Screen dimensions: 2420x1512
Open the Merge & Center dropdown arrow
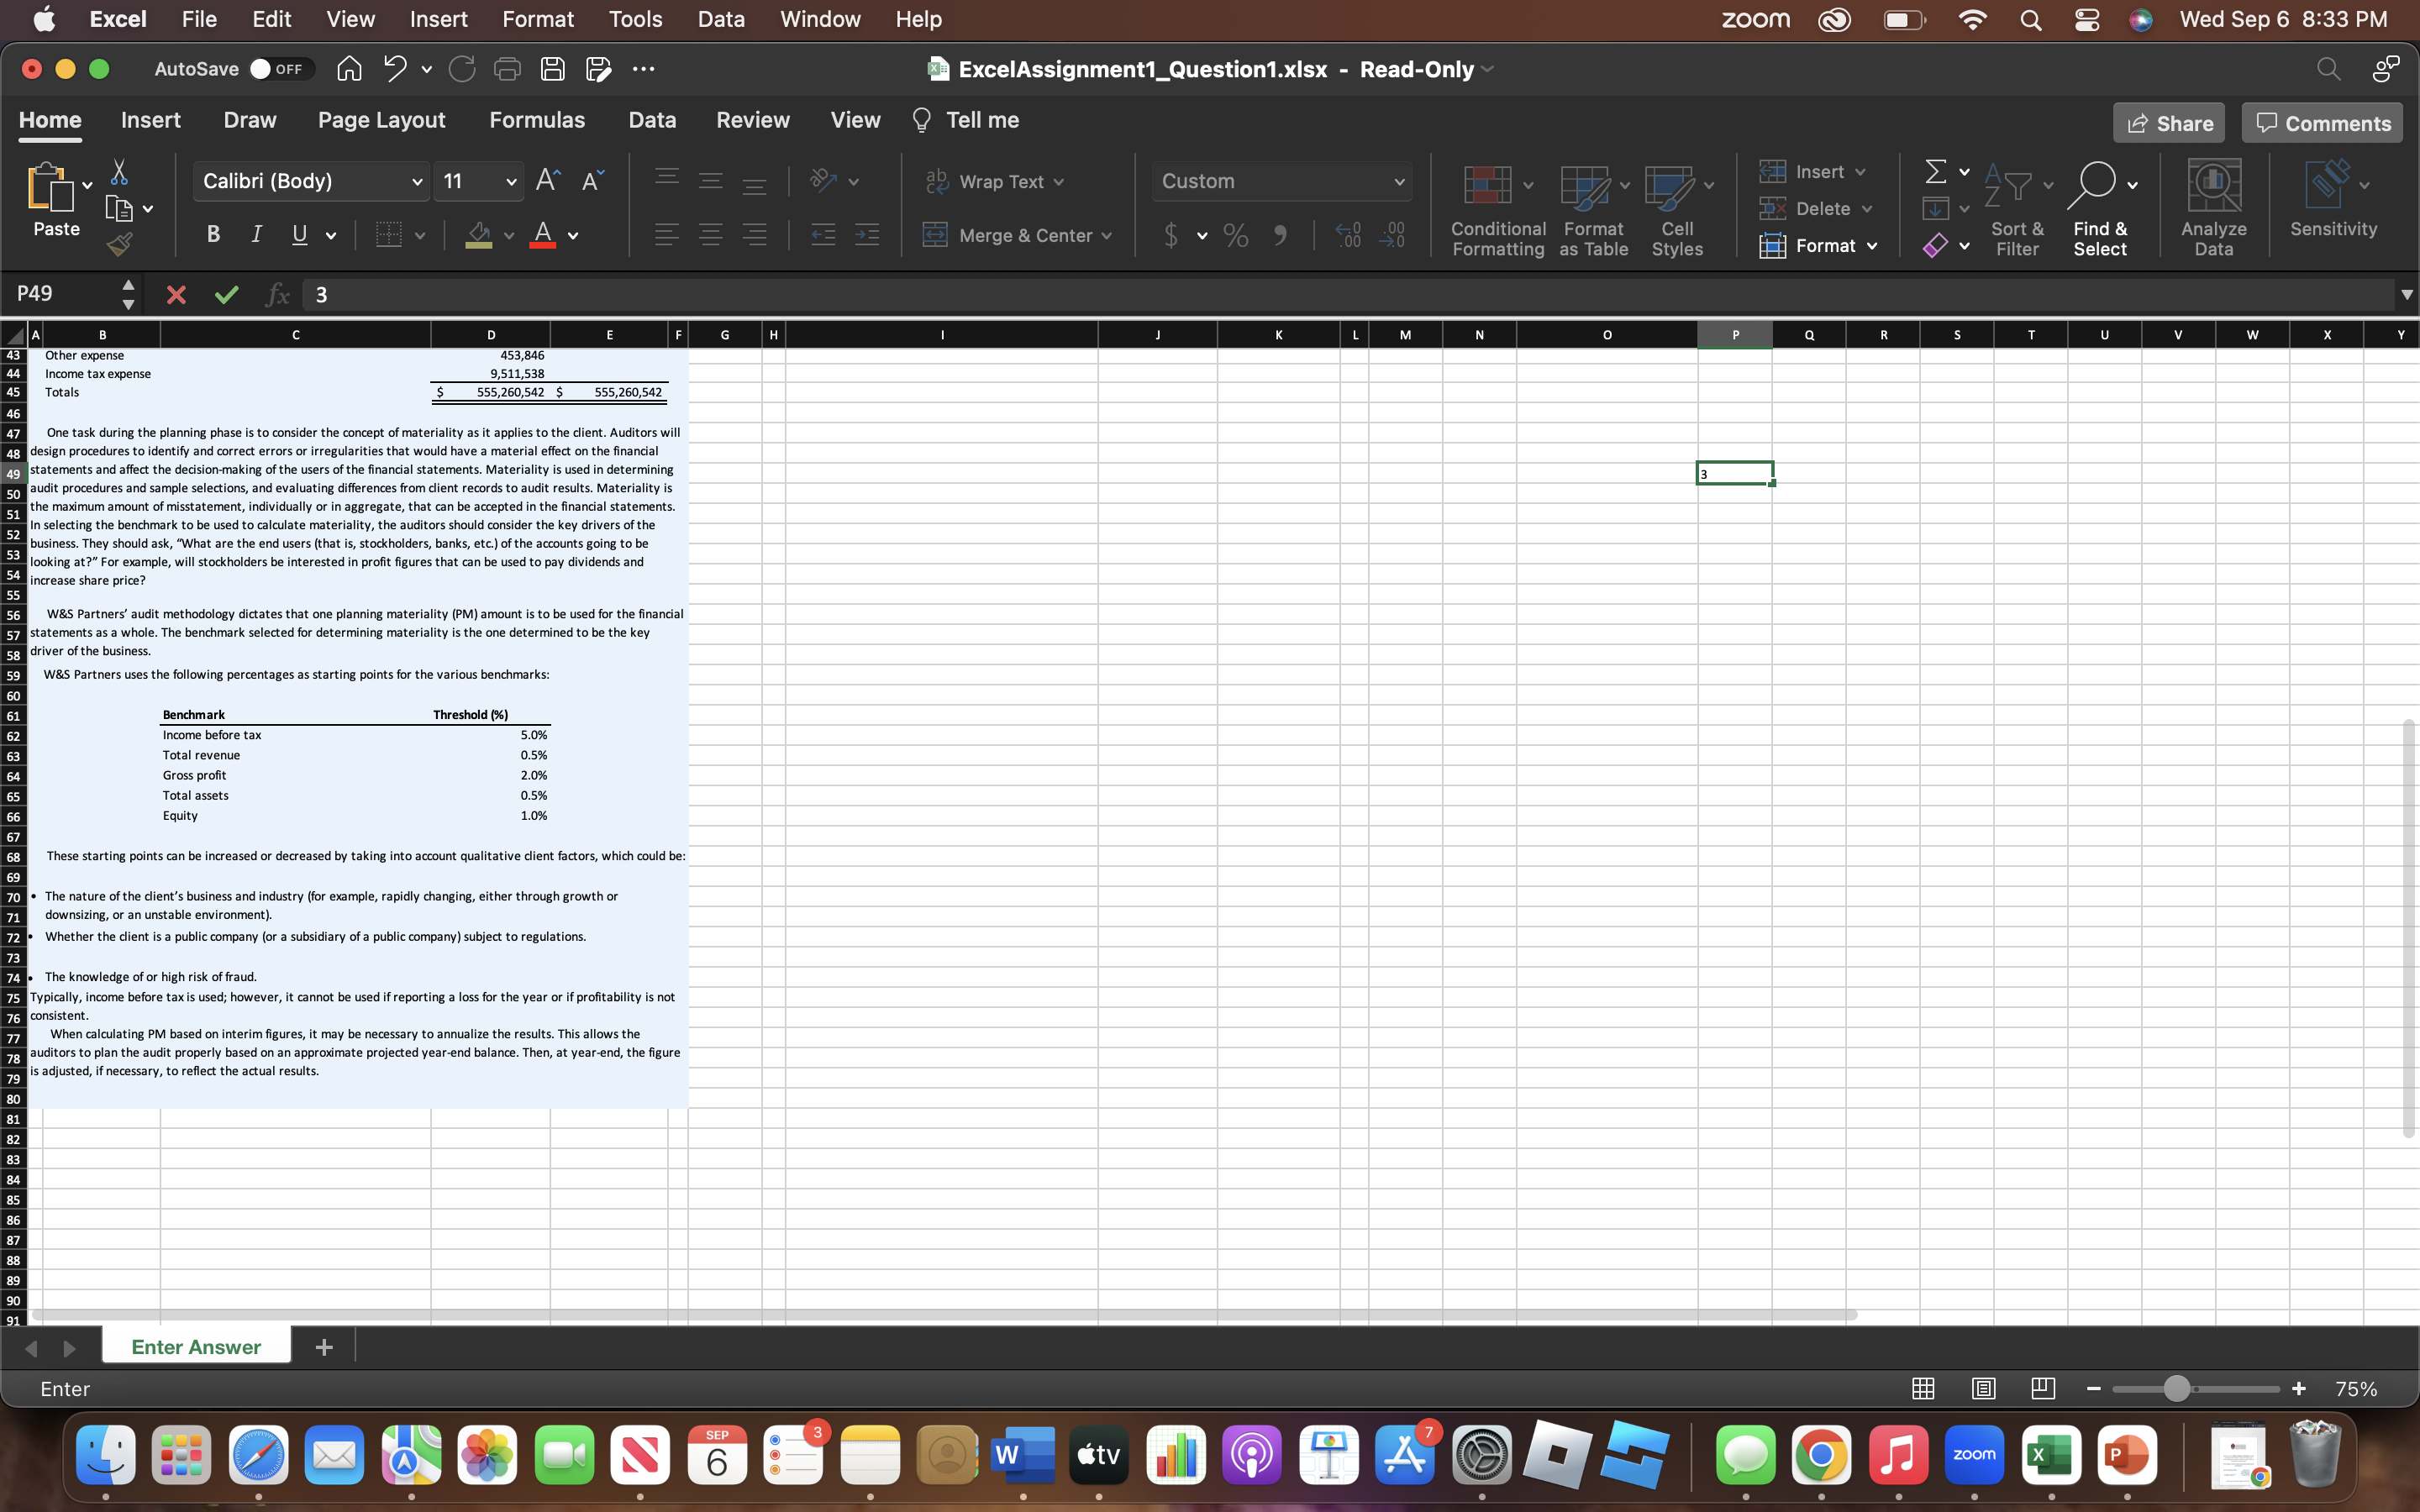[x=1107, y=236]
